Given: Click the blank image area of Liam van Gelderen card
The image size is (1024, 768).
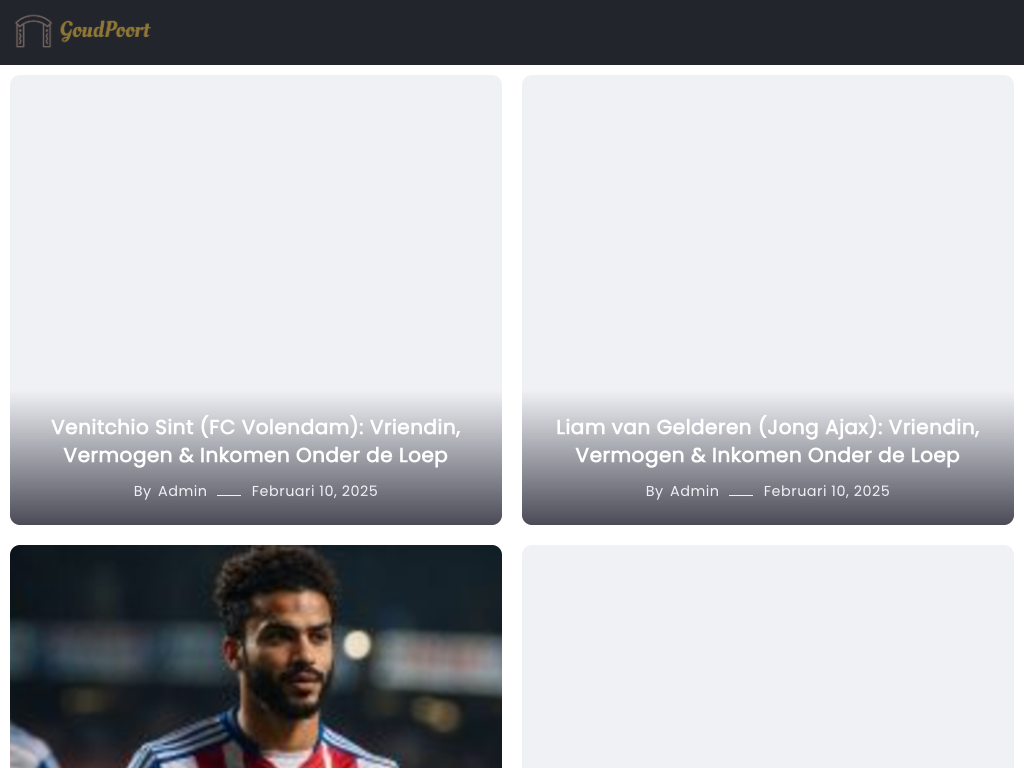Looking at the screenshot, I should pyautogui.click(x=768, y=235).
